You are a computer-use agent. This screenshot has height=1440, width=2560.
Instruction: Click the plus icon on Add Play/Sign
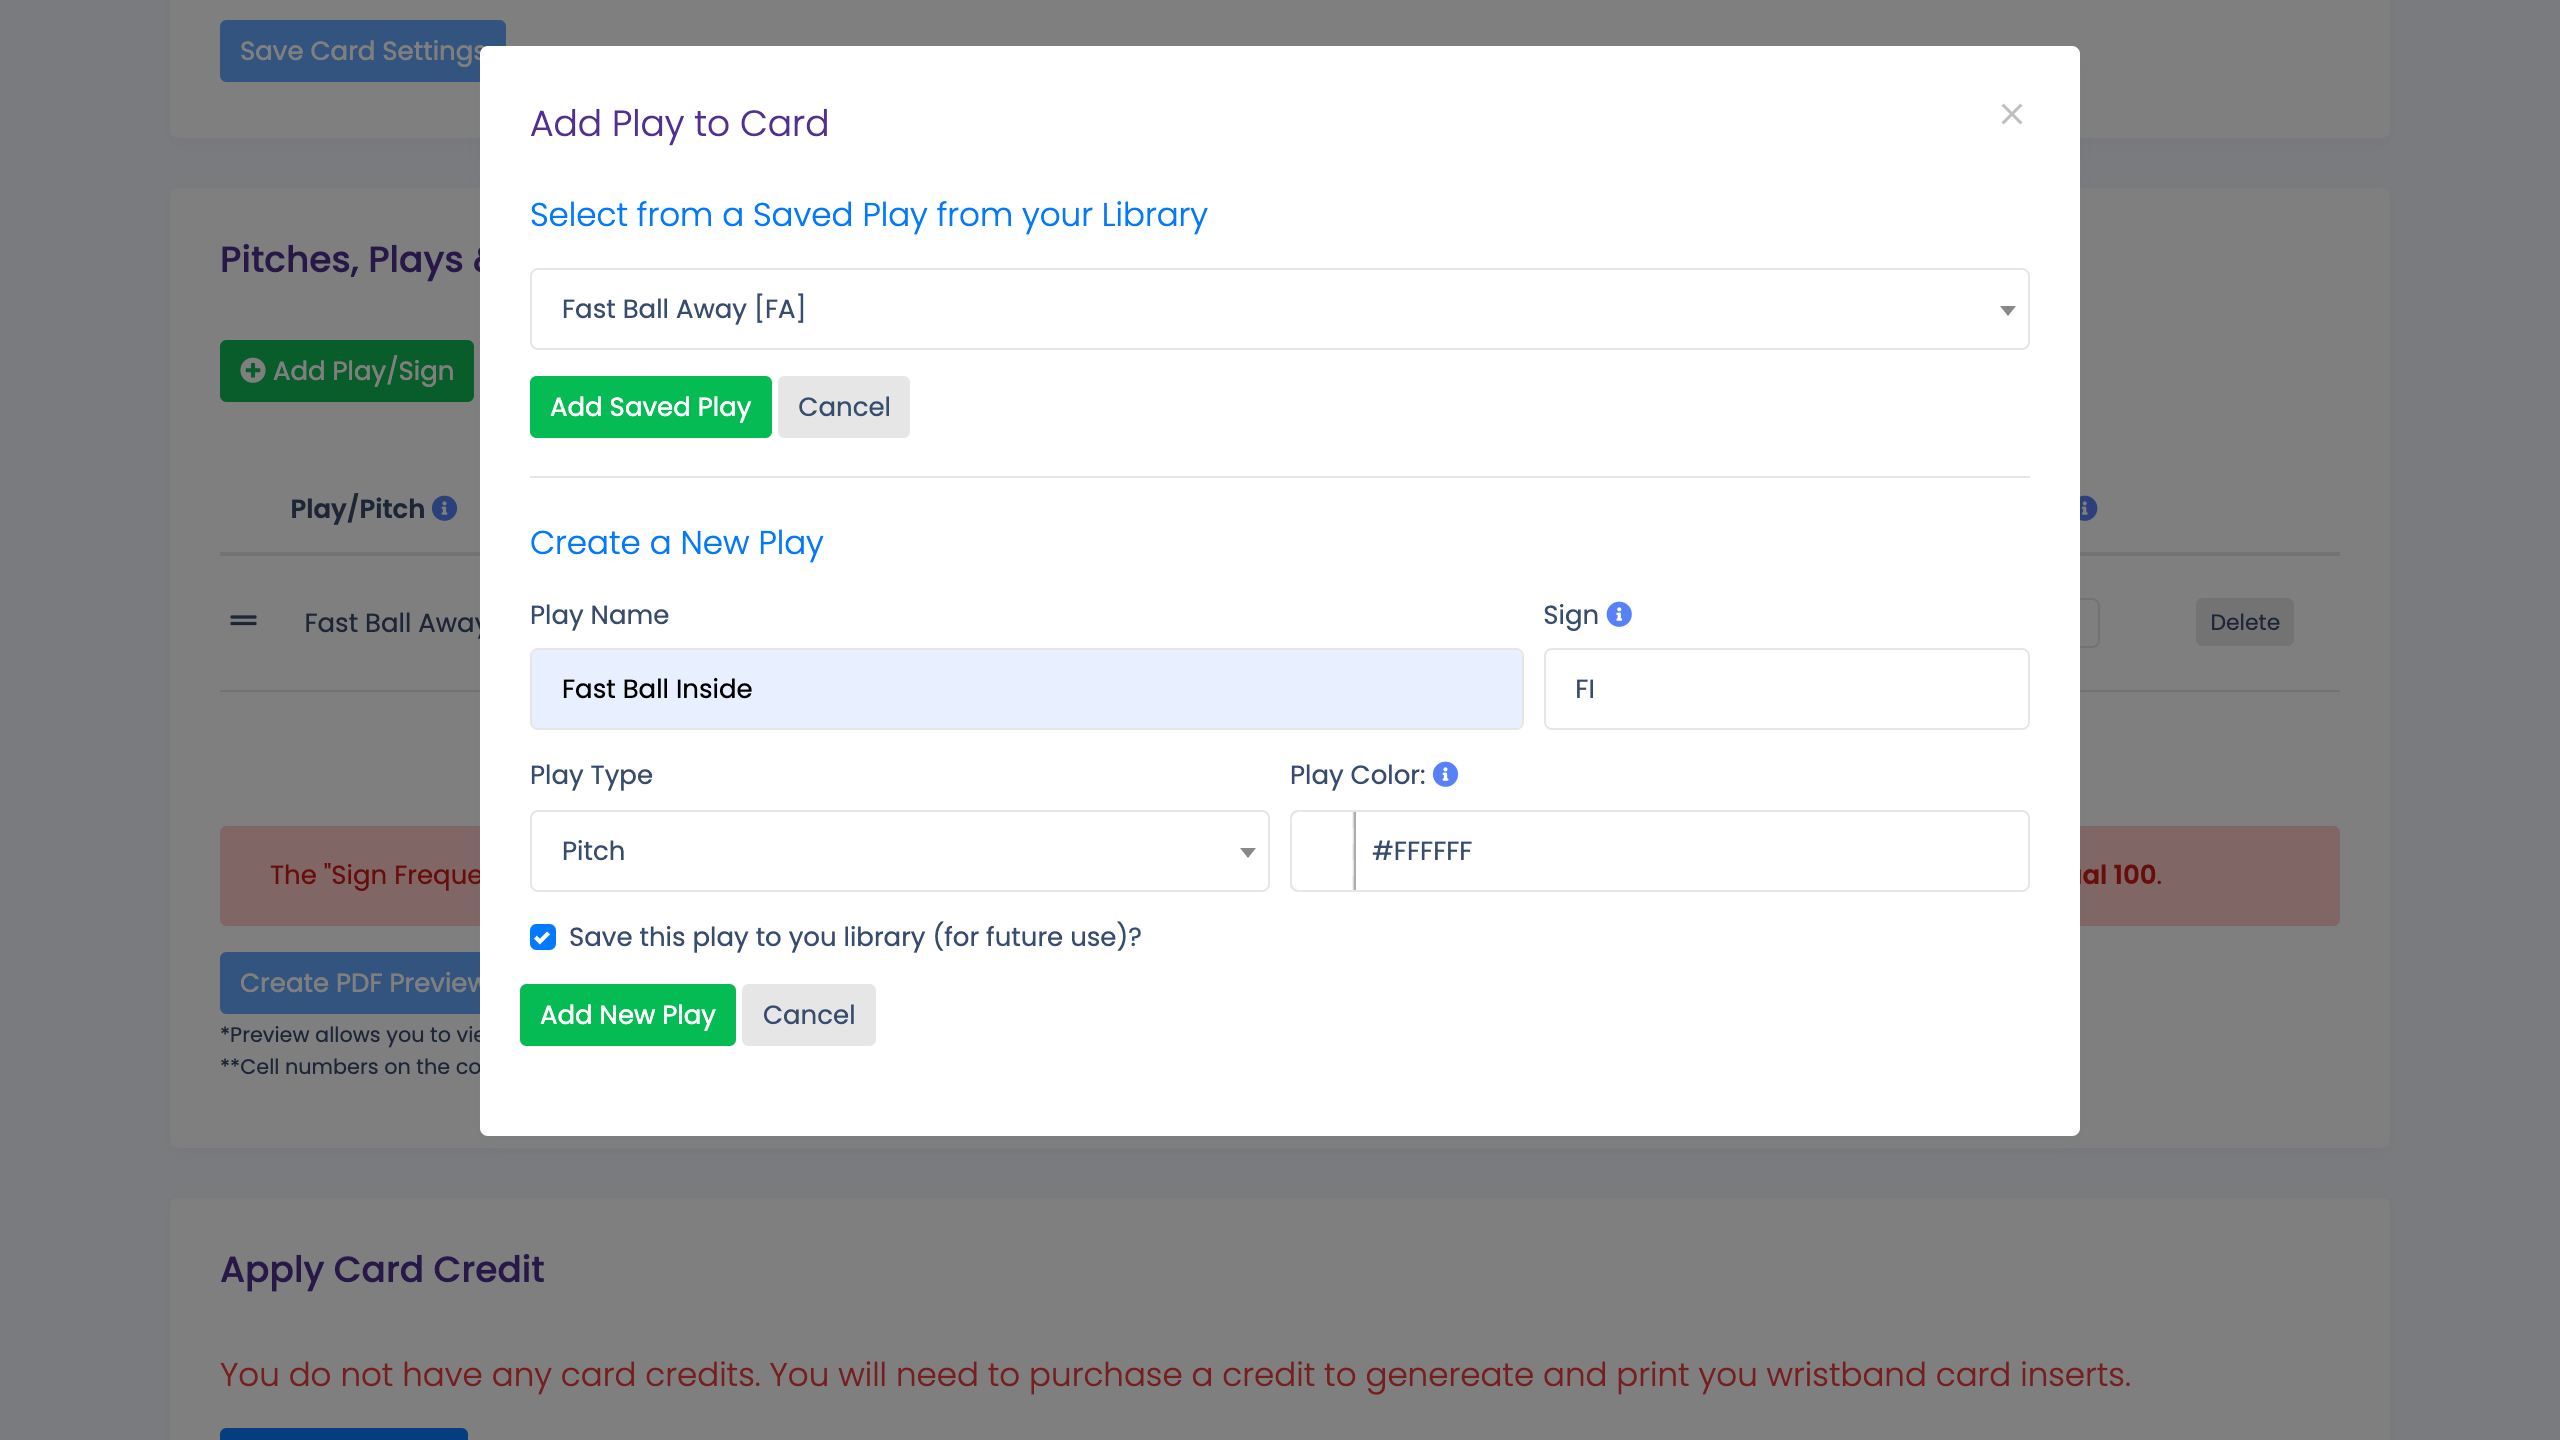coord(253,371)
